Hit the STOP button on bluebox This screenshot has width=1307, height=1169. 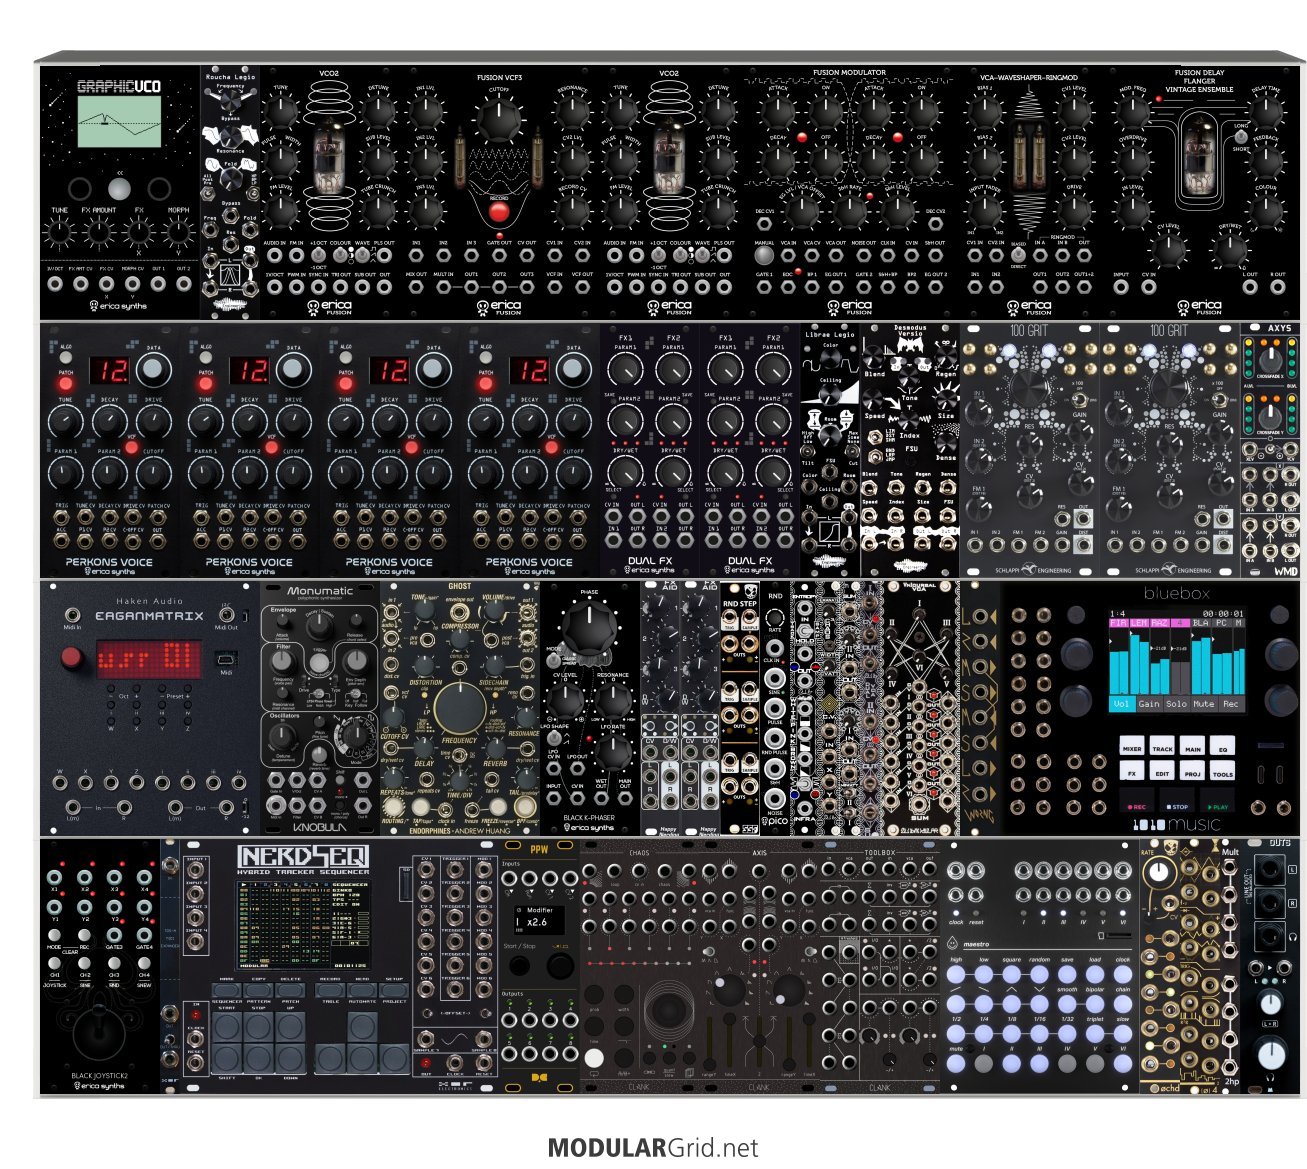(1177, 799)
